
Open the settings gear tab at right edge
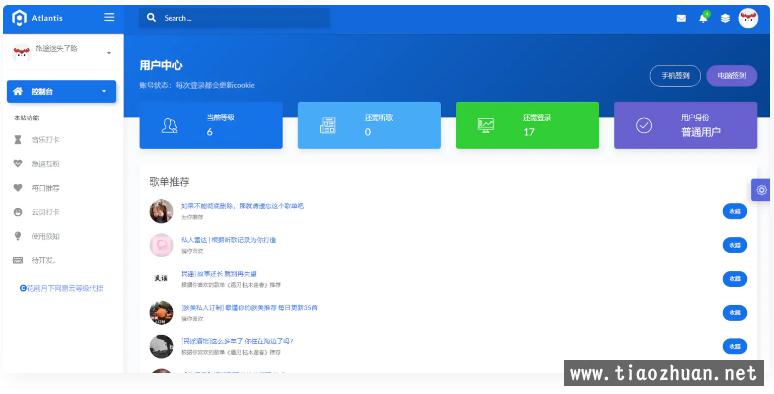761,190
